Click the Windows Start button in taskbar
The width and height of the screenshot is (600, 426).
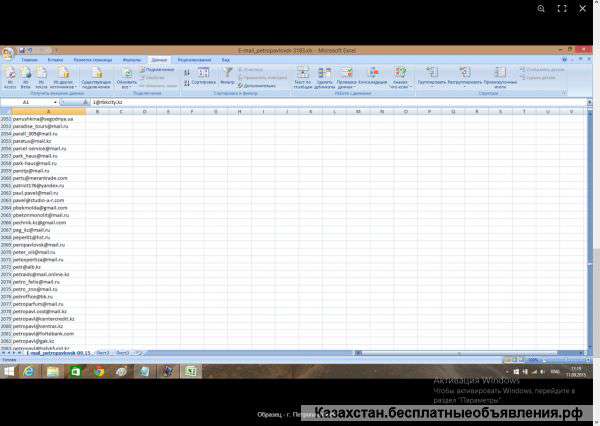coord(9,371)
